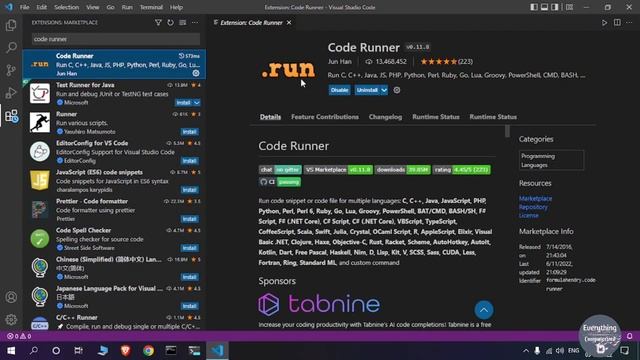Install the Runner extension
This screenshot has width=640, height=360.
[x=190, y=132]
